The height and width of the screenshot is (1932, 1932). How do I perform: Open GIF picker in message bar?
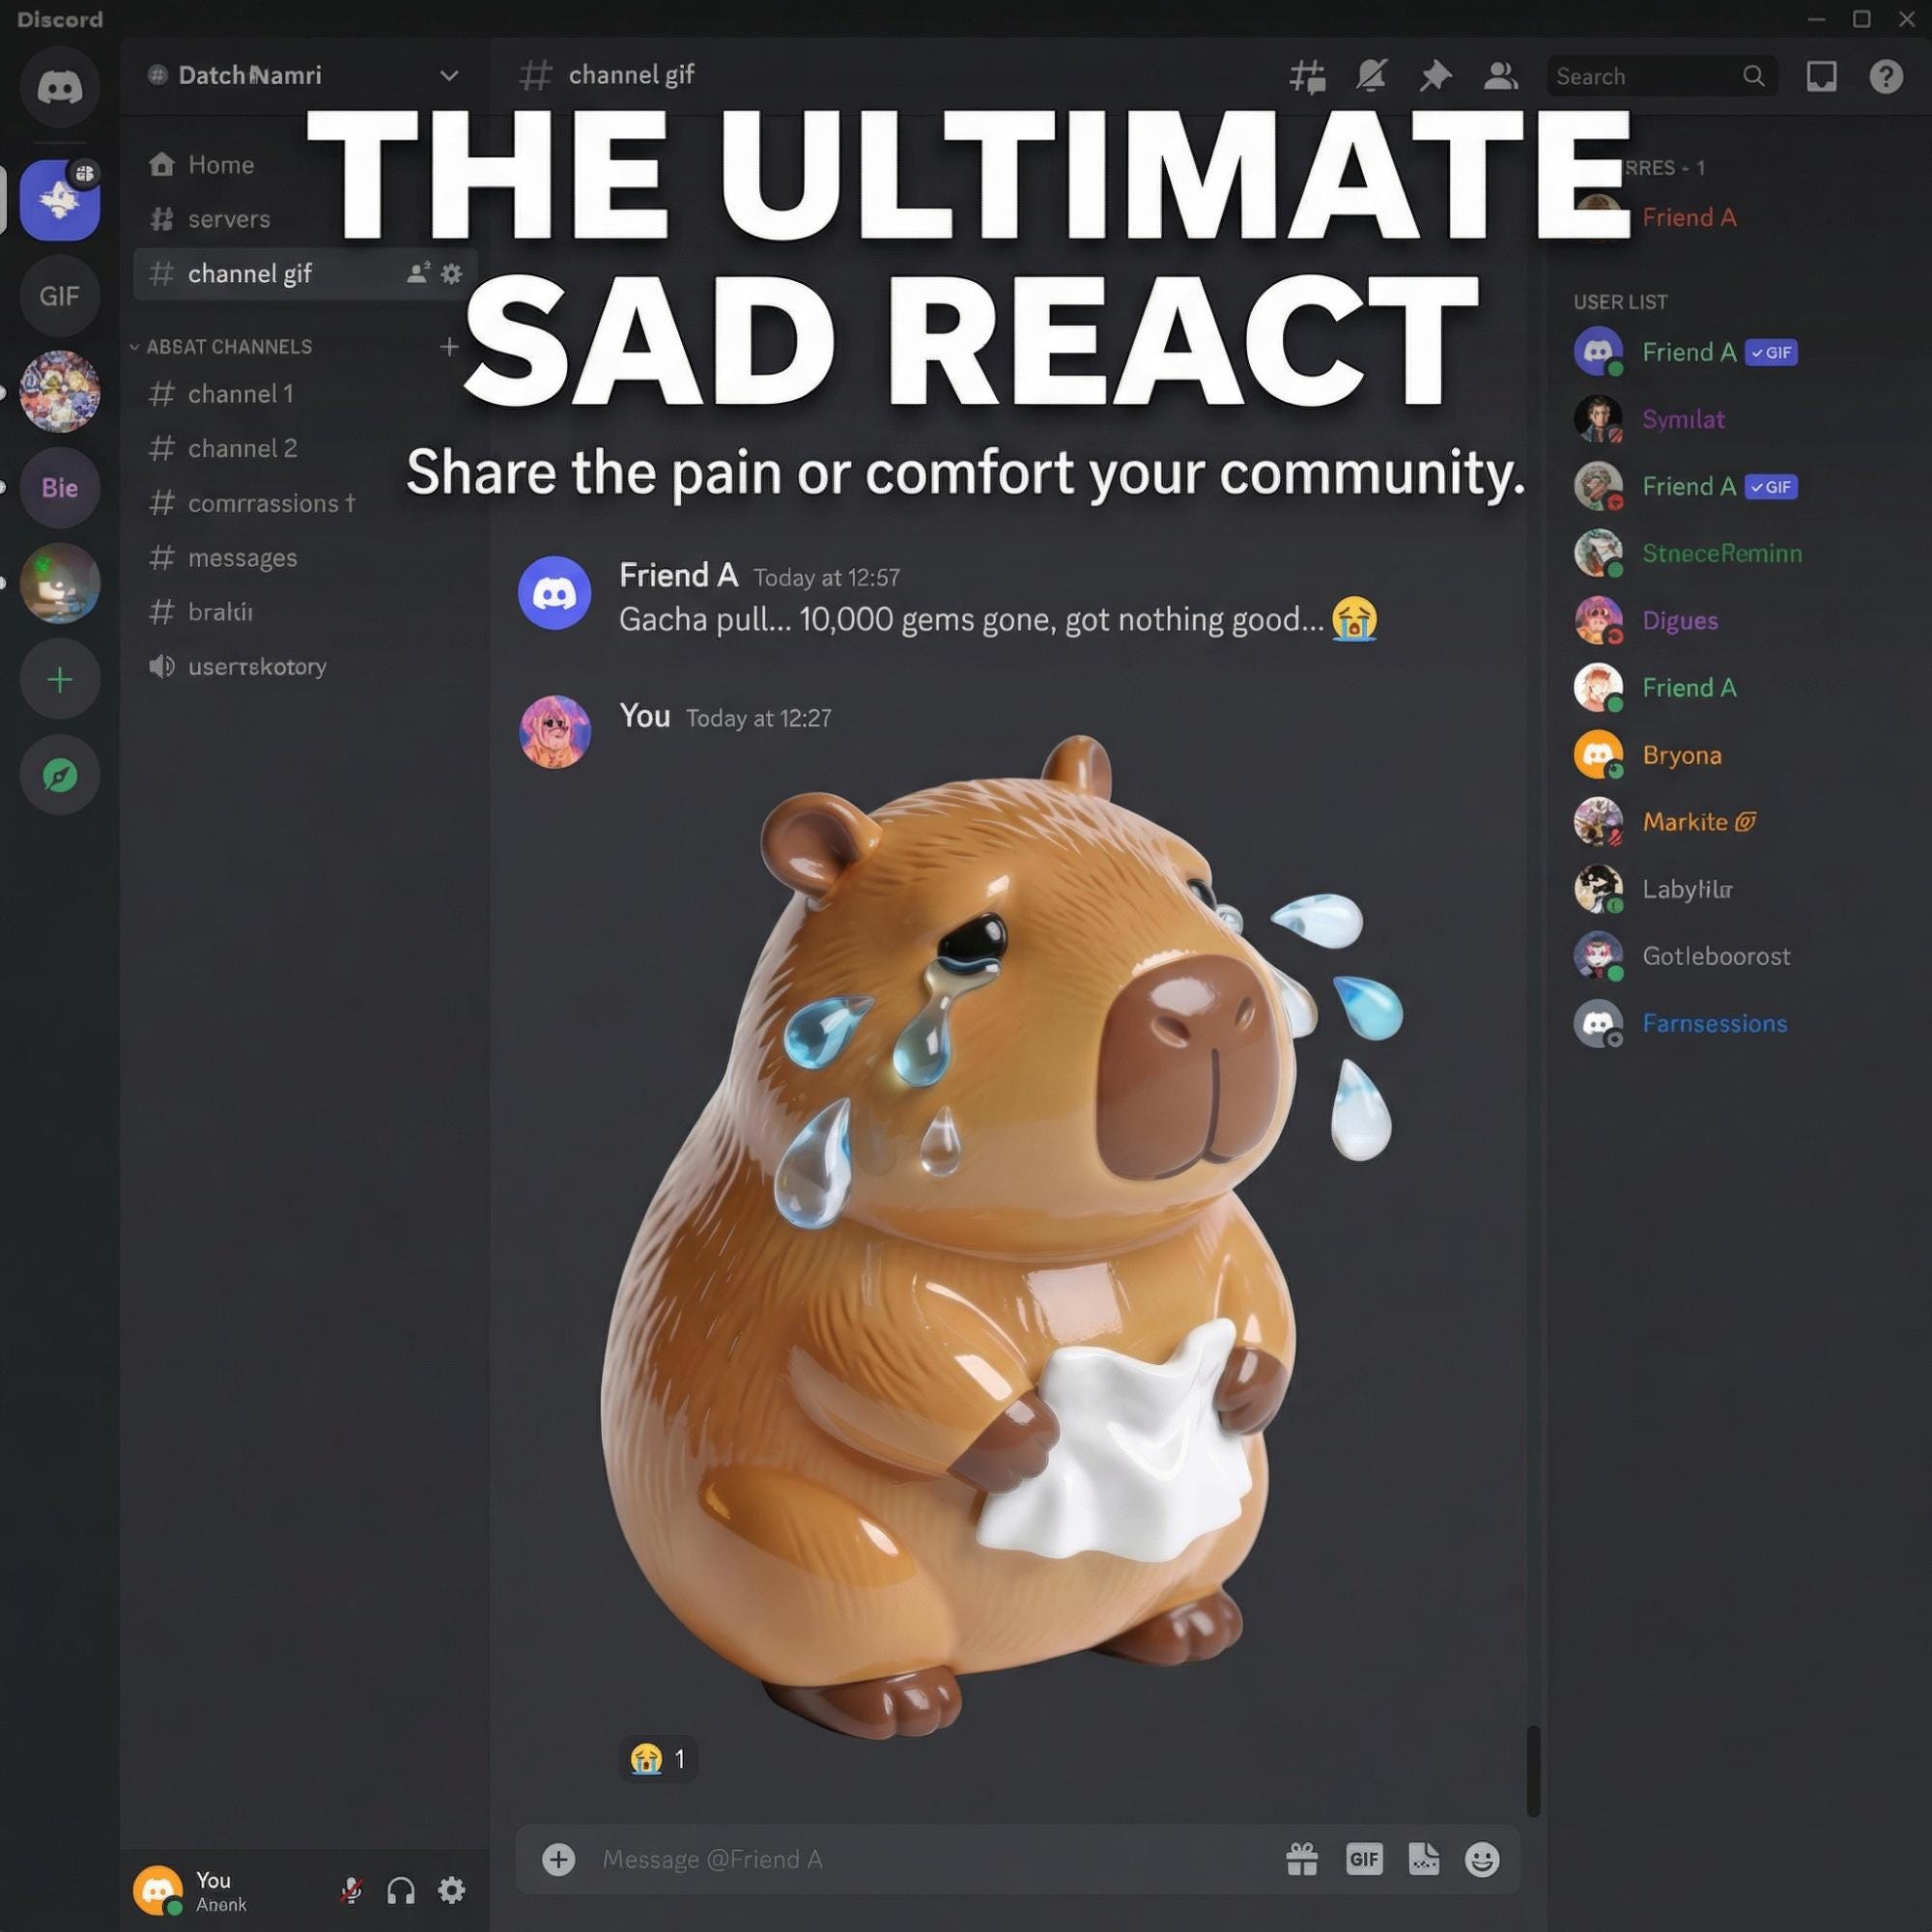(1364, 1860)
